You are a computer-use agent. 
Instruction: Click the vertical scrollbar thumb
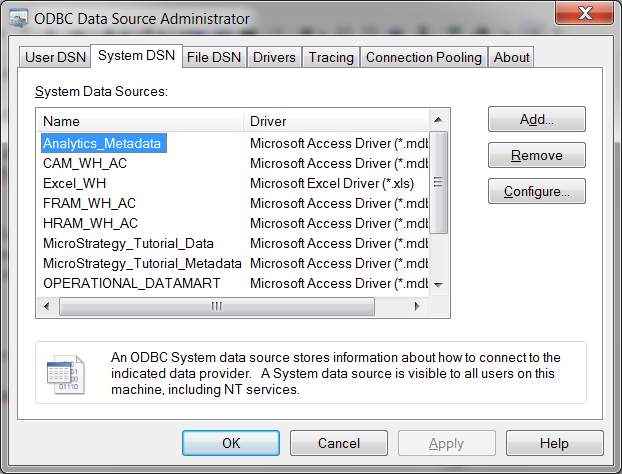[438, 183]
